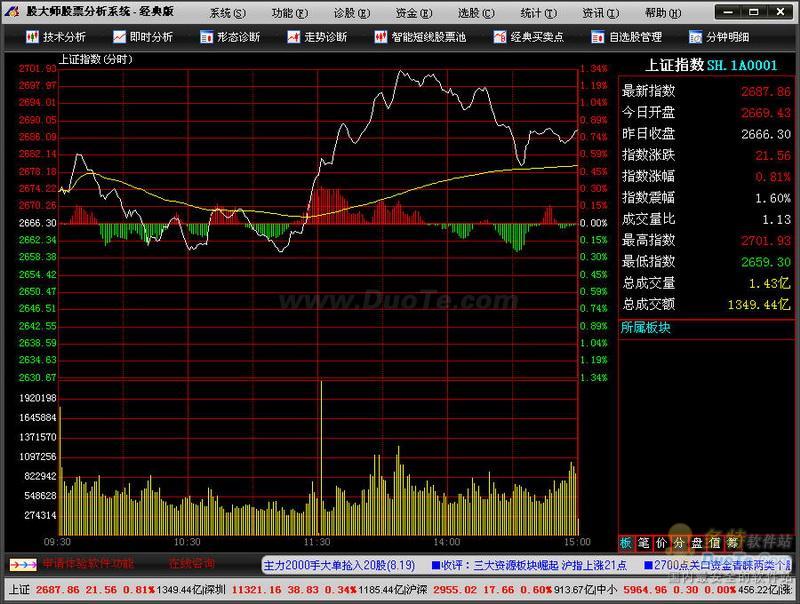Click the 昨日收盘 value 2666.30

coord(766,134)
